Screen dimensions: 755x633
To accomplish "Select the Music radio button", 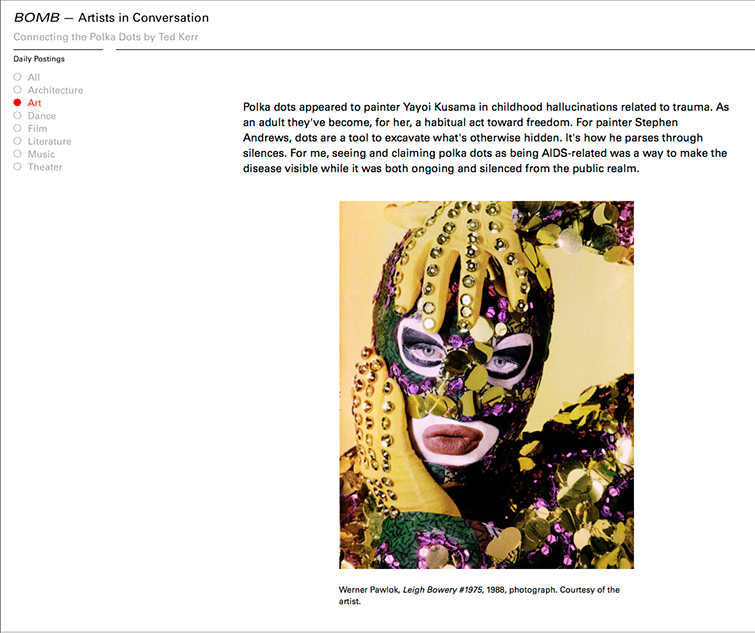I will click(x=17, y=154).
